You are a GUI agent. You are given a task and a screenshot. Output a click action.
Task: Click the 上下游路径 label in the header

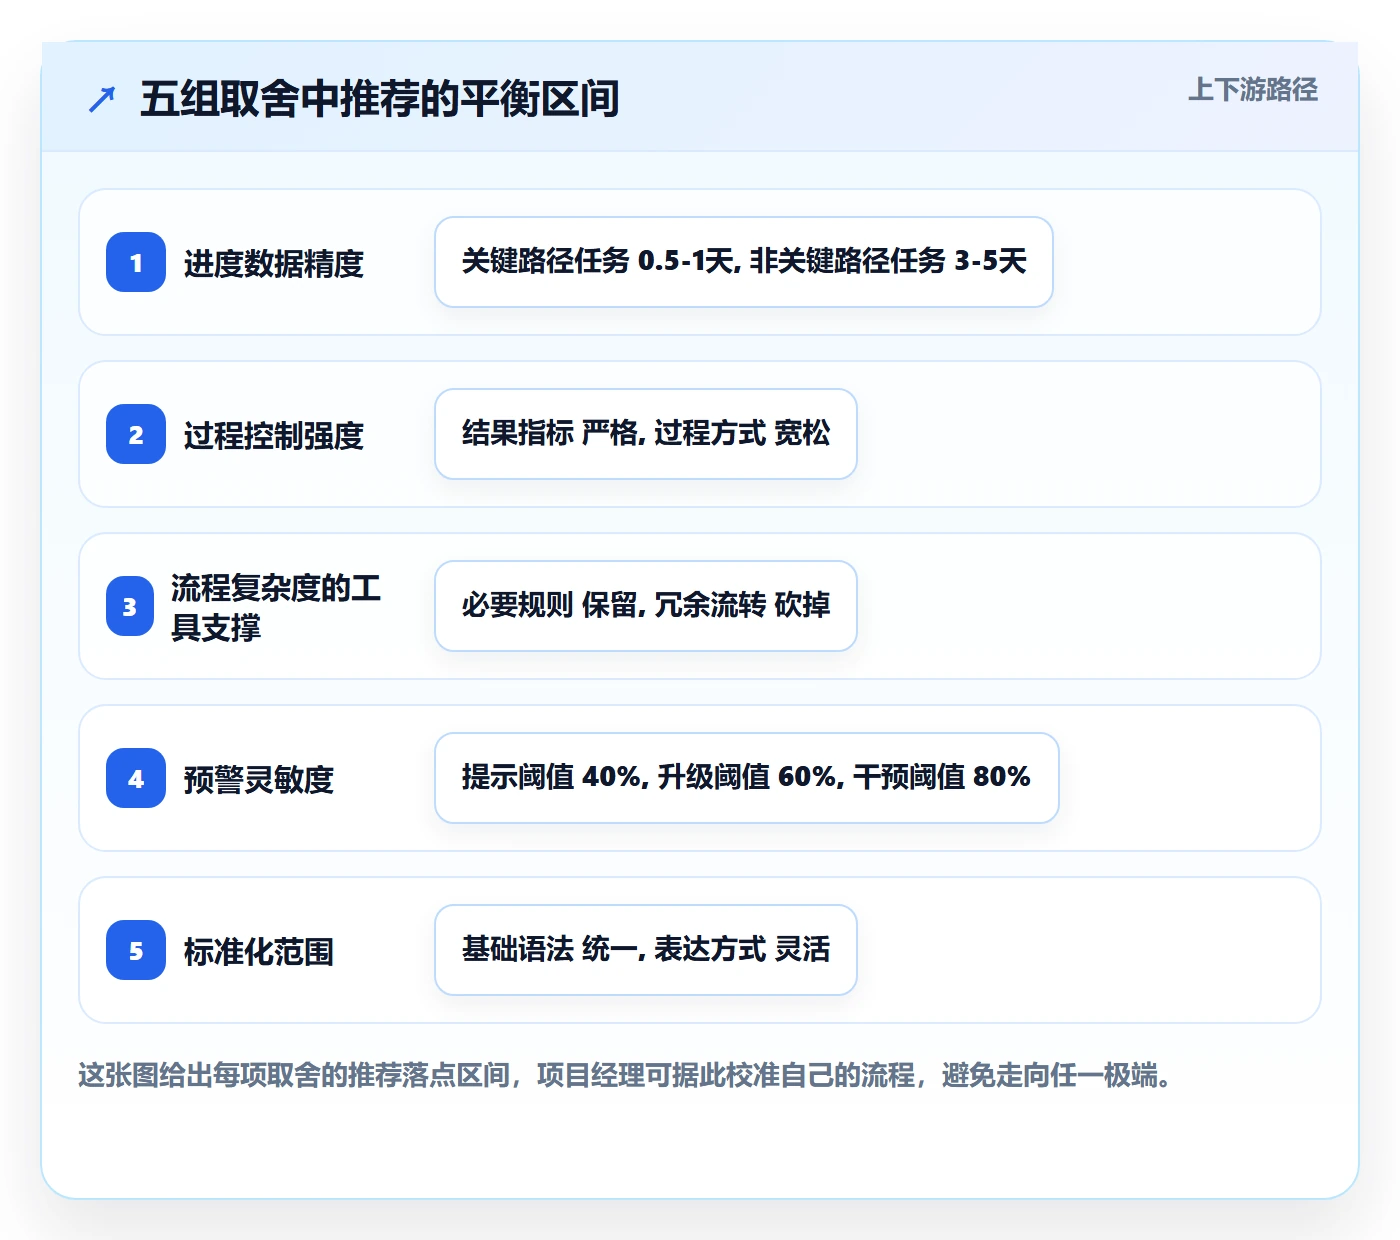(x=1253, y=90)
